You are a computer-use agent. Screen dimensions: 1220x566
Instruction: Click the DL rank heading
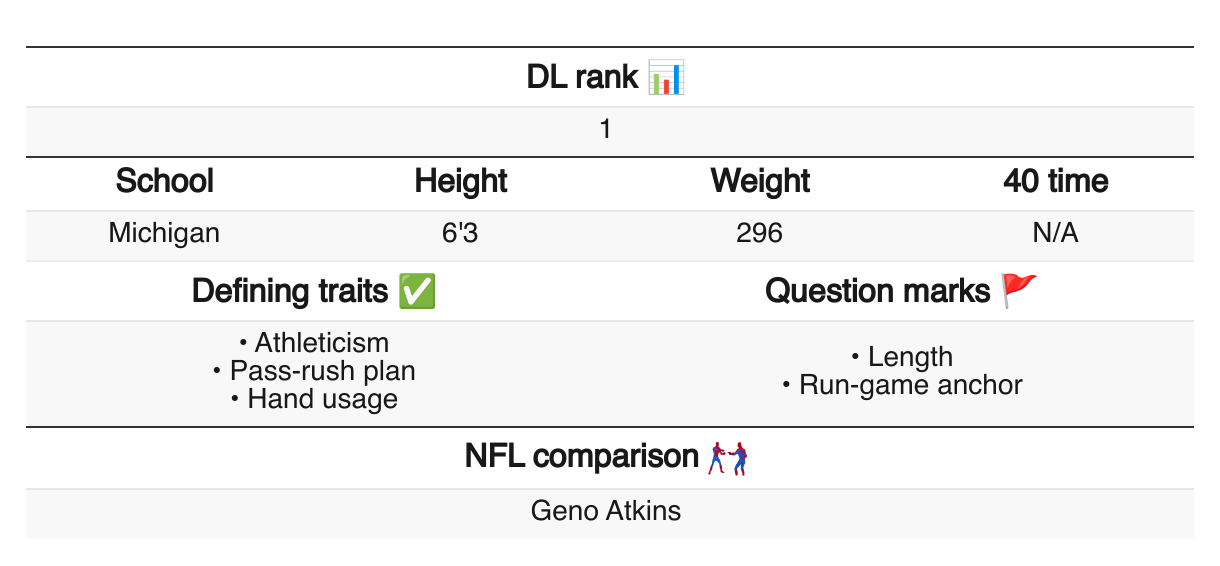click(x=582, y=77)
